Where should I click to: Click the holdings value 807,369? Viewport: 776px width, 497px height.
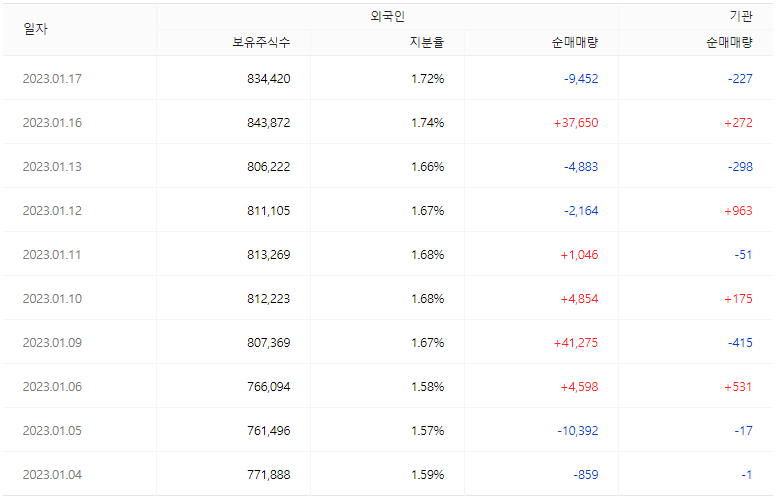pyautogui.click(x=269, y=343)
